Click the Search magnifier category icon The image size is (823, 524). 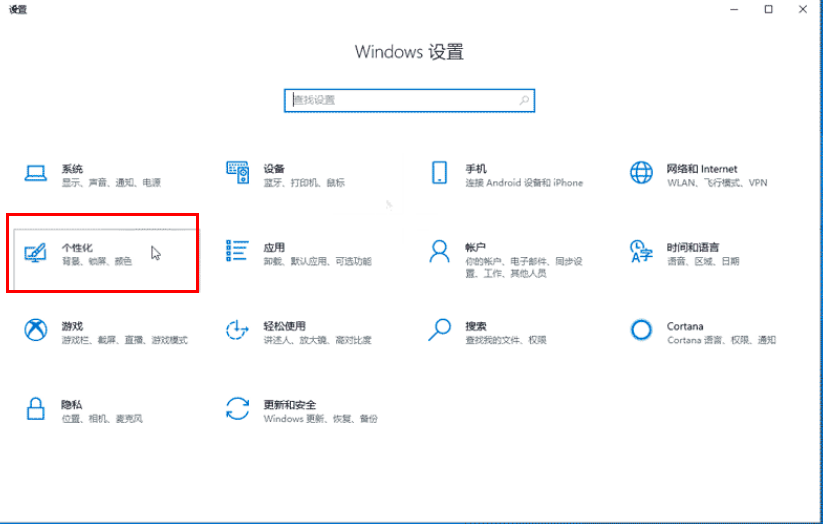(x=439, y=329)
